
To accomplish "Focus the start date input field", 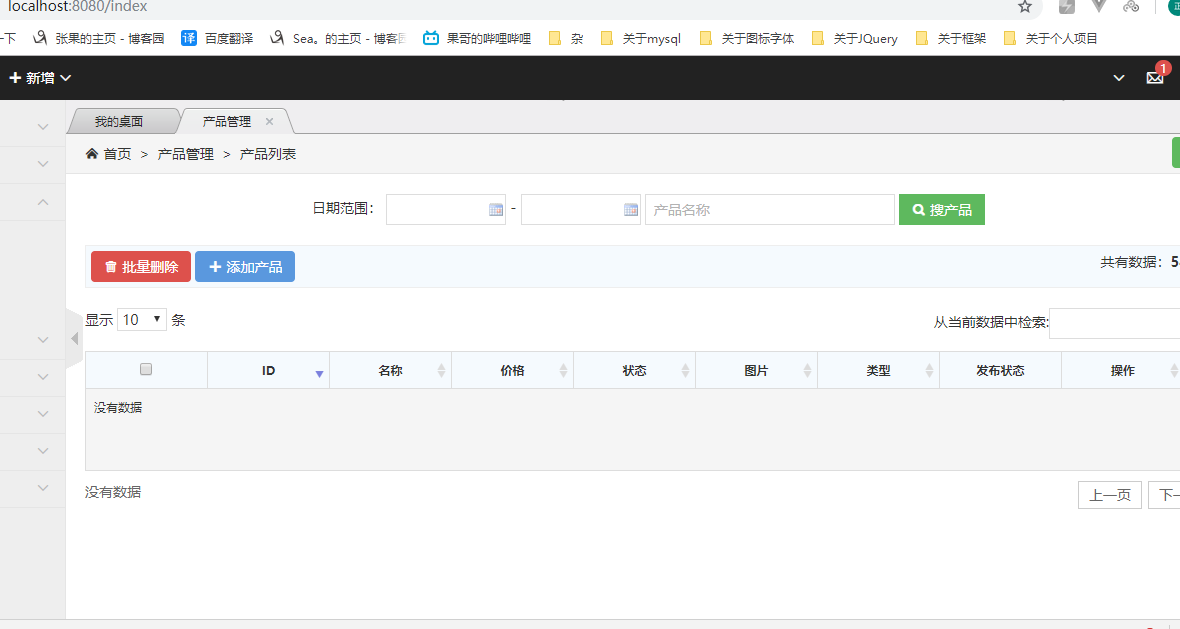I will point(446,210).
